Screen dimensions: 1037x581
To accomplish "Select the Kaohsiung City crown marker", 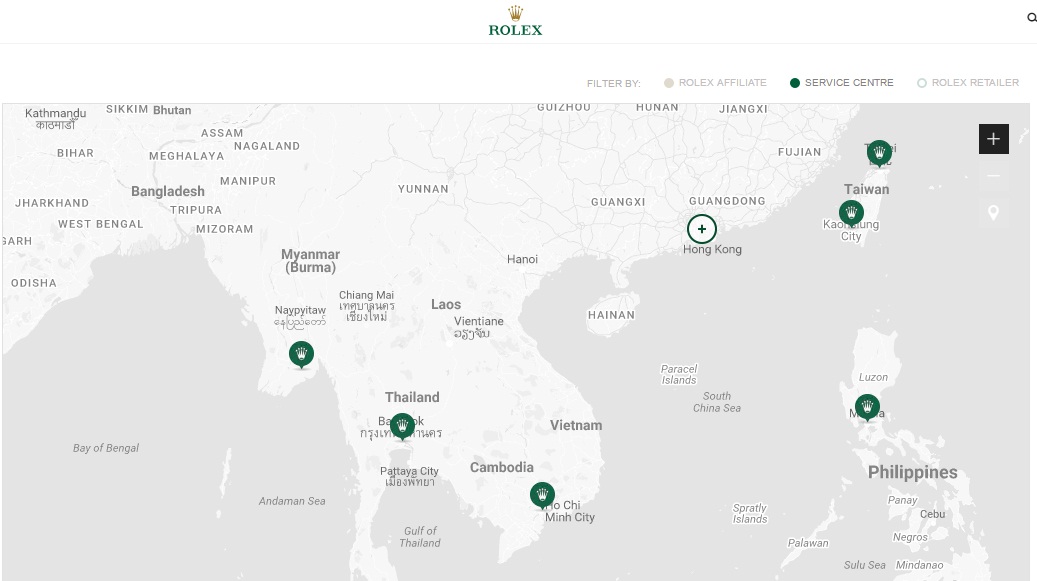I will pyautogui.click(x=851, y=213).
